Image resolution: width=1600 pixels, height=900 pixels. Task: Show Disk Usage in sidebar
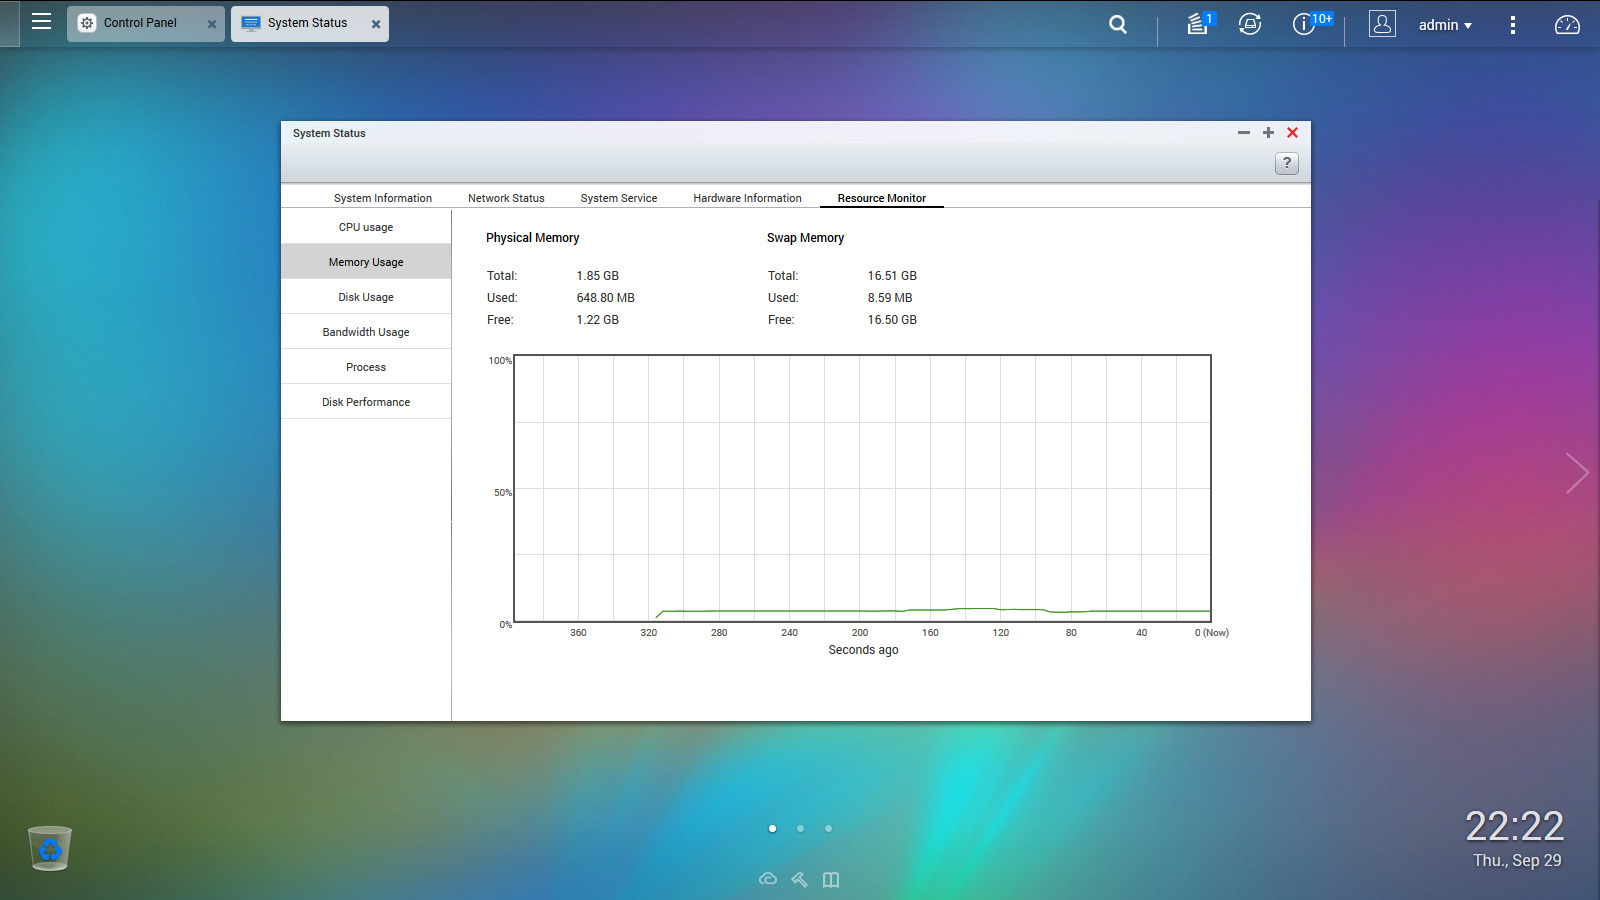click(366, 297)
